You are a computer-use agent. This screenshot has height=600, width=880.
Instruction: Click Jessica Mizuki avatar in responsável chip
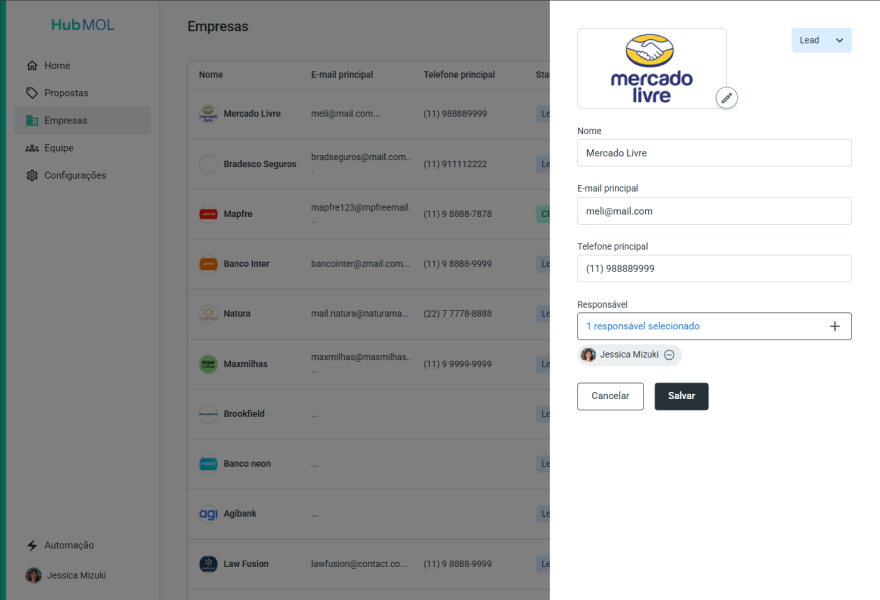pos(588,355)
